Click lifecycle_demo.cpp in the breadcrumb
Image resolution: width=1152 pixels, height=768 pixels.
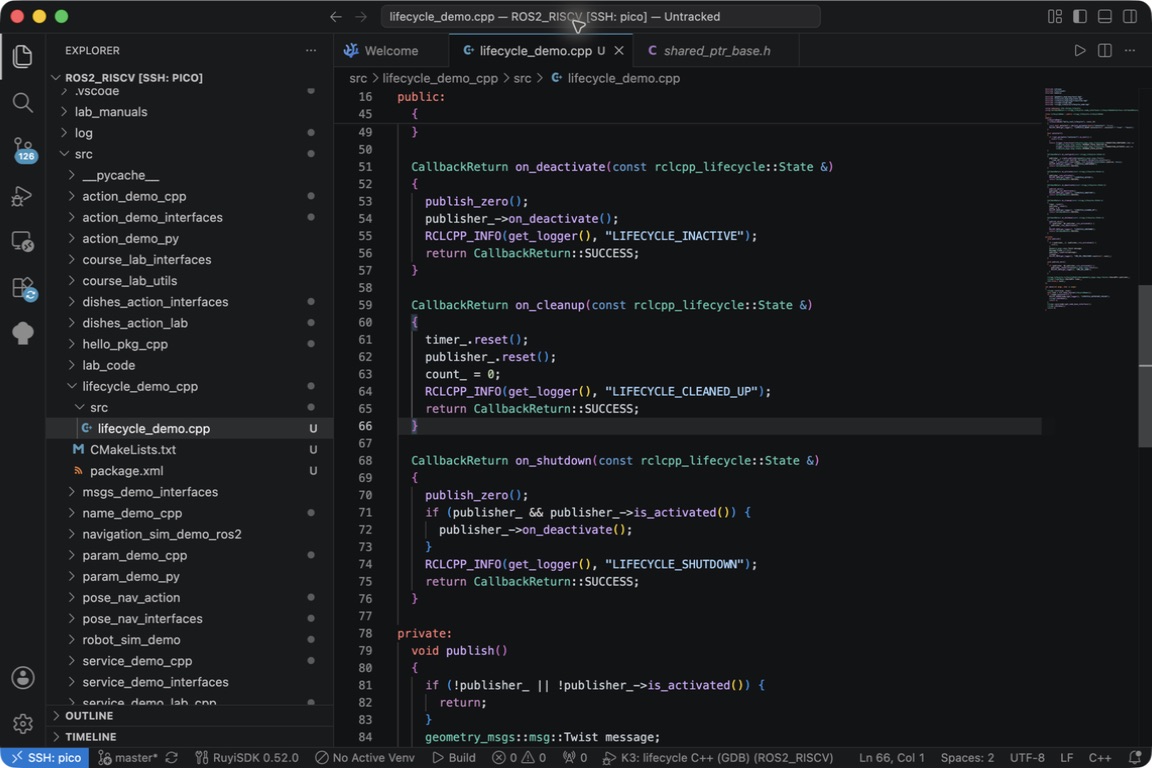(x=623, y=78)
